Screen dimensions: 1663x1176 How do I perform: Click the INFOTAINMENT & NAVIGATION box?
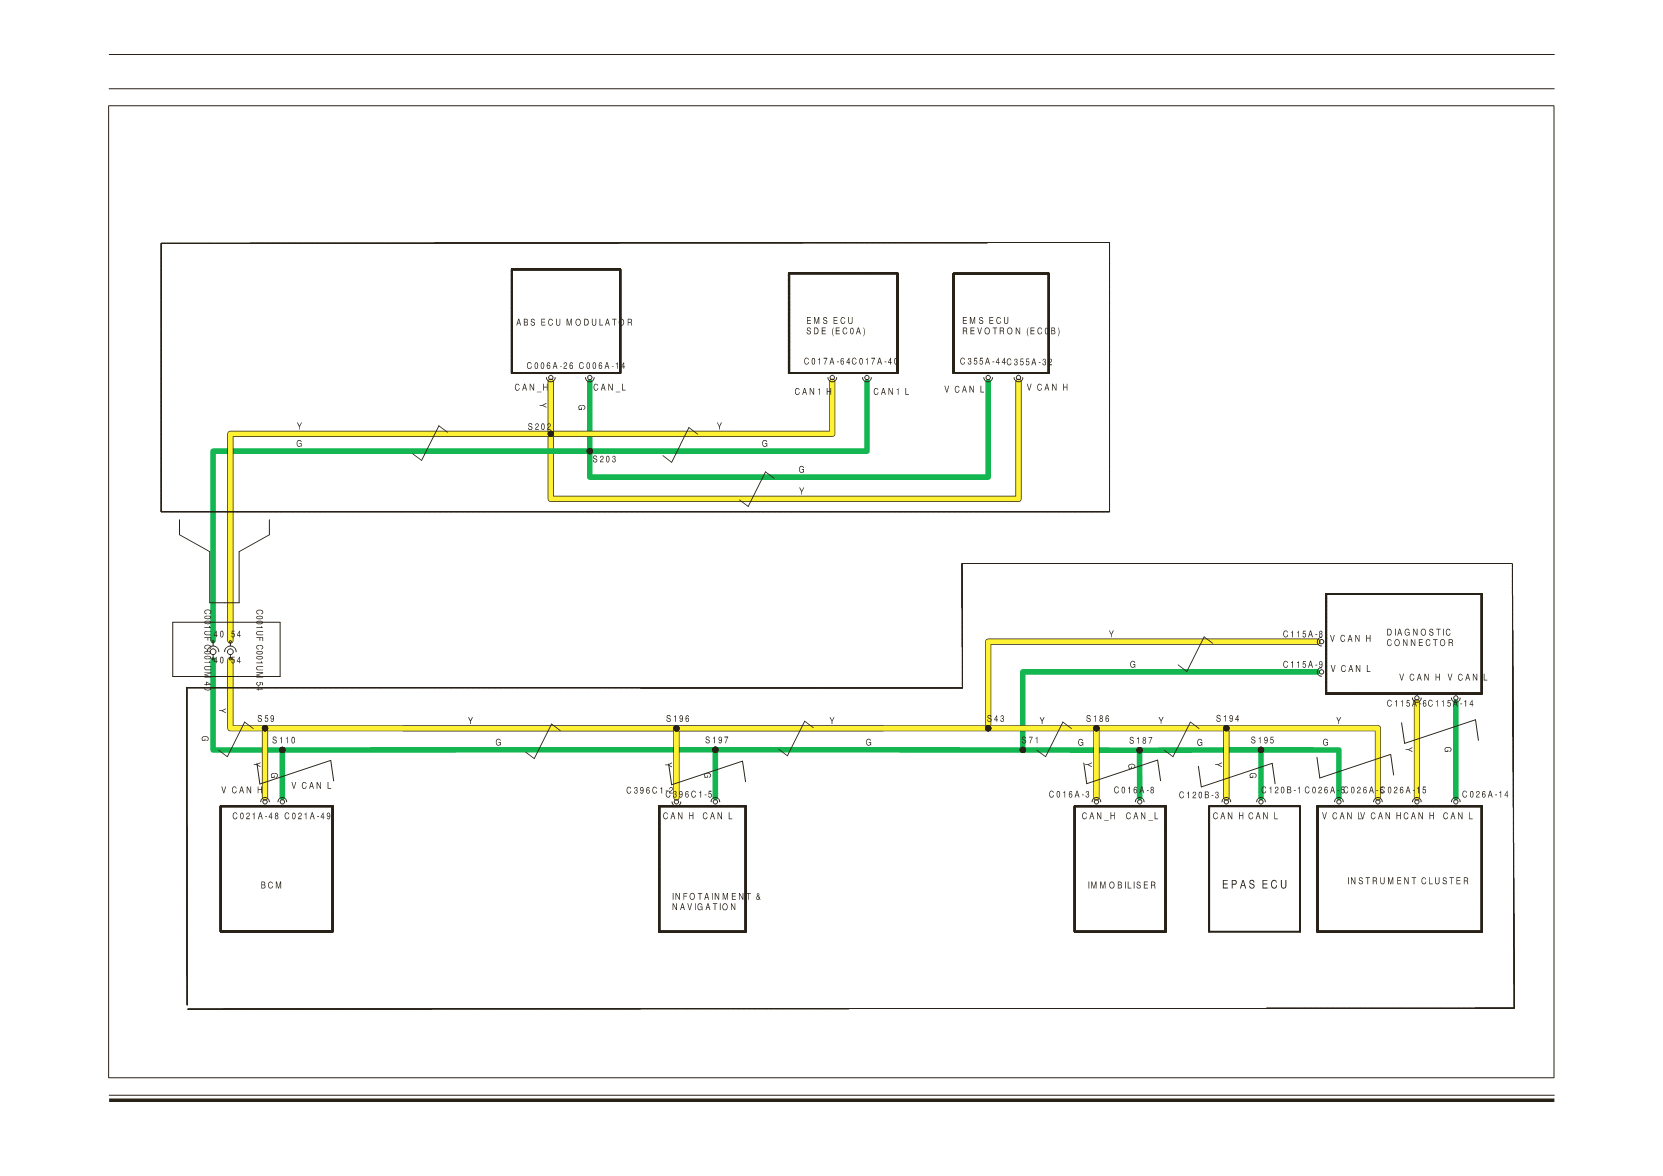[x=702, y=869]
